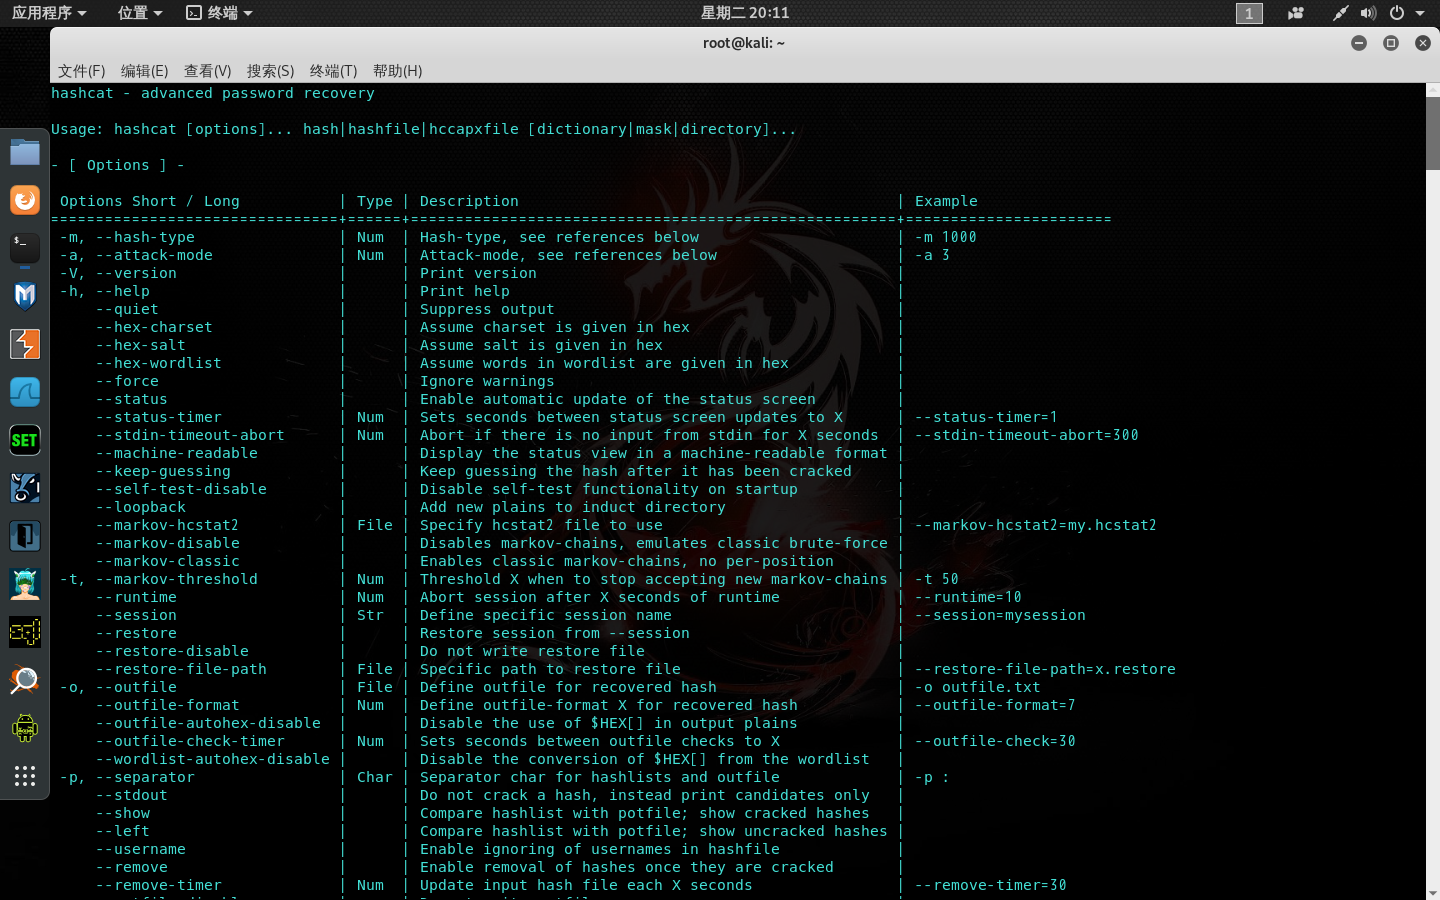The height and width of the screenshot is (900, 1440).
Task: Open the 搜索(S) menu
Action: [x=270, y=71]
